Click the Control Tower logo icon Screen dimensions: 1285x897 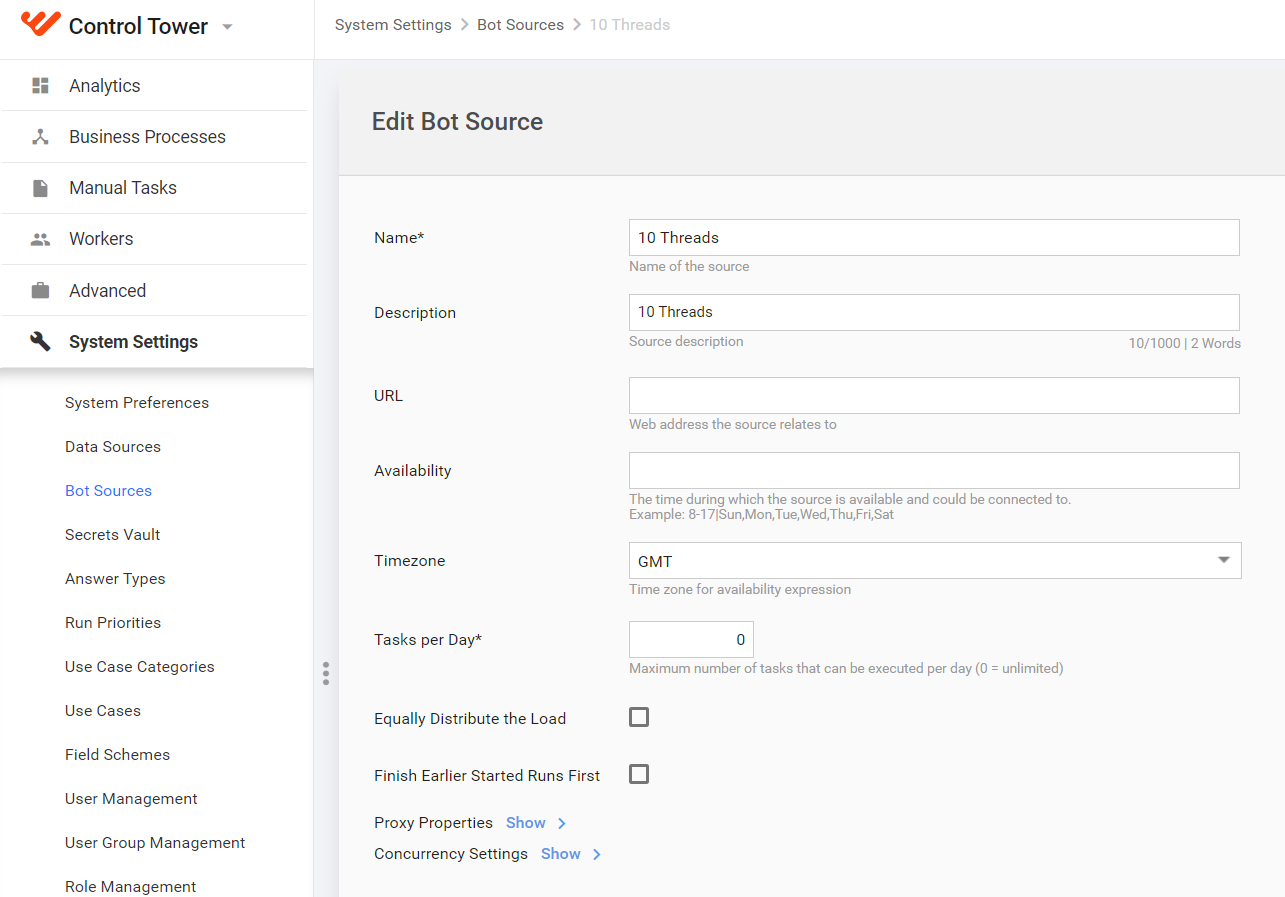click(x=40, y=24)
